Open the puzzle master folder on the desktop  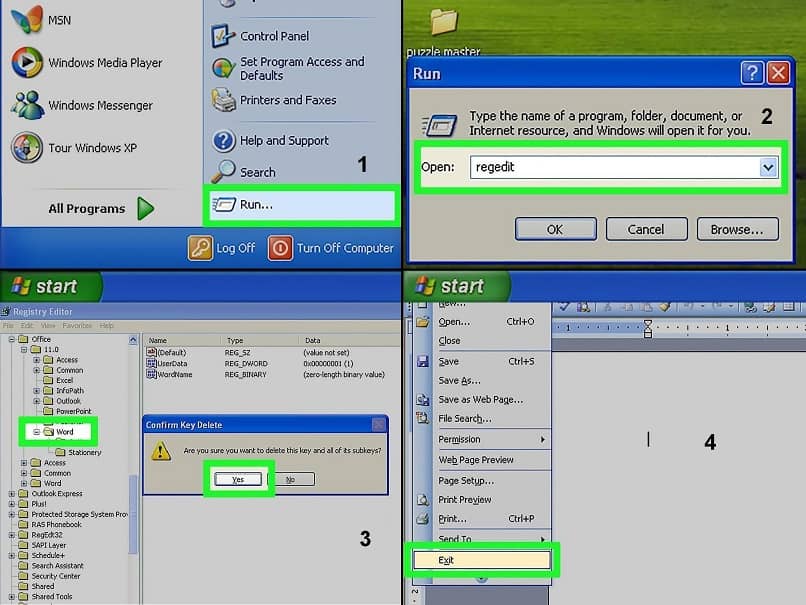point(443,20)
